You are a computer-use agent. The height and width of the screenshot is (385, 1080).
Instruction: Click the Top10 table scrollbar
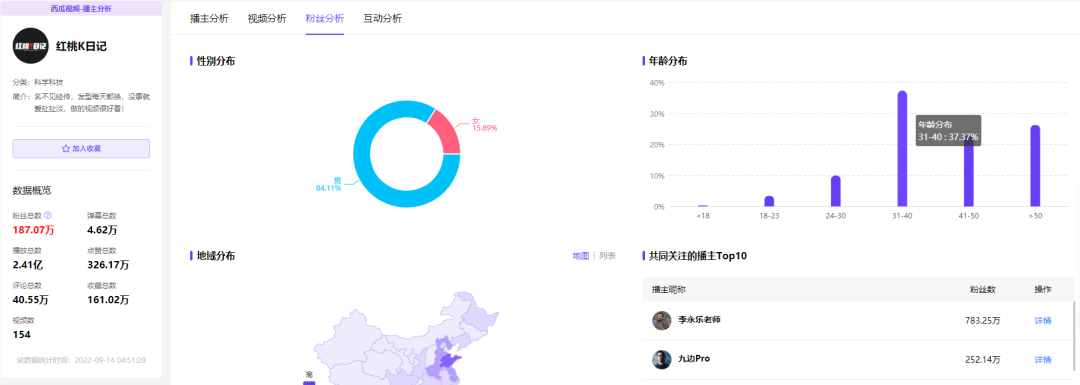point(1073,337)
